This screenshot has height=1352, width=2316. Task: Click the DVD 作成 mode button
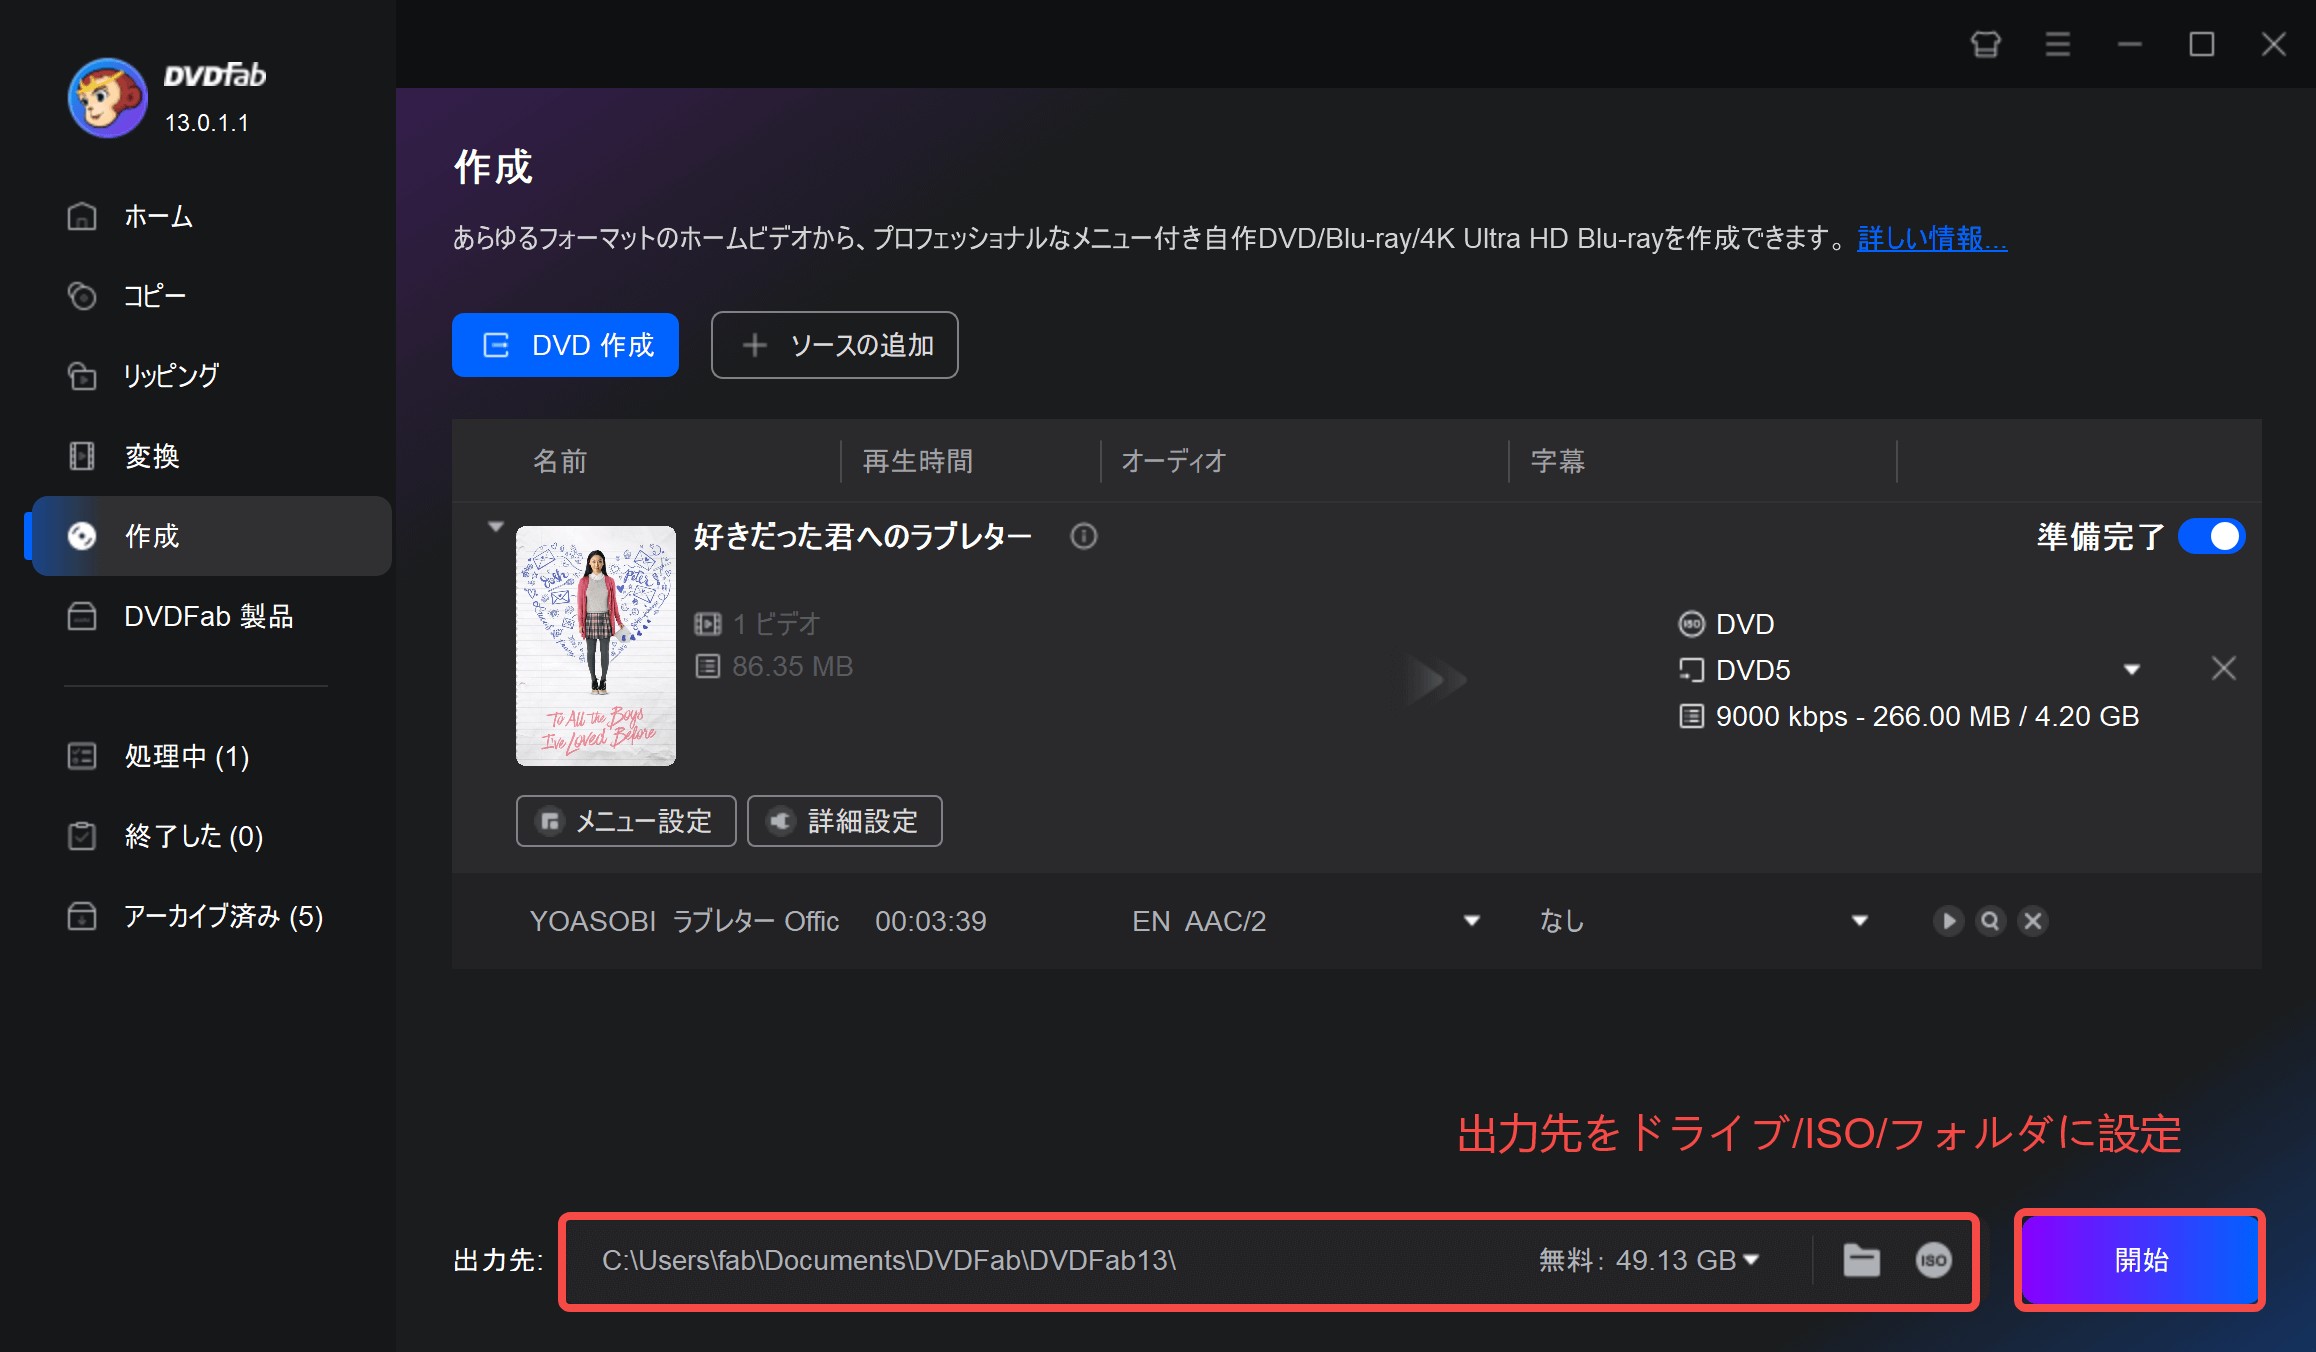(565, 345)
